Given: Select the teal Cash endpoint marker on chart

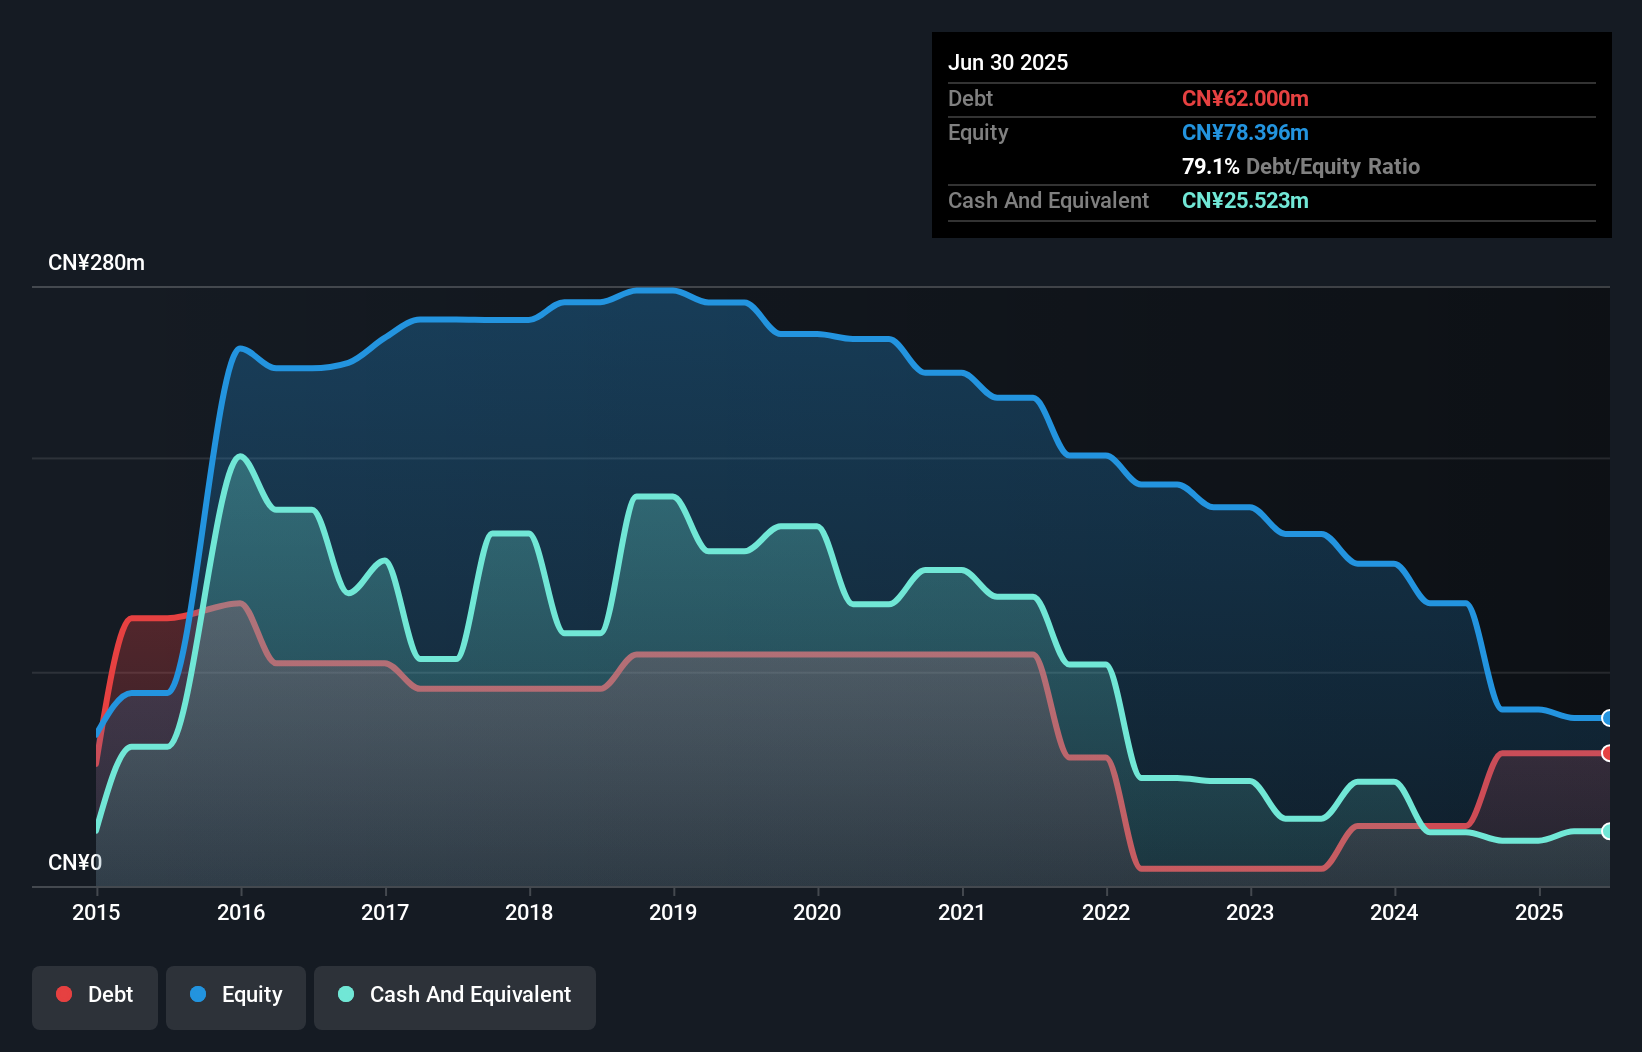Looking at the screenshot, I should 1608,831.
